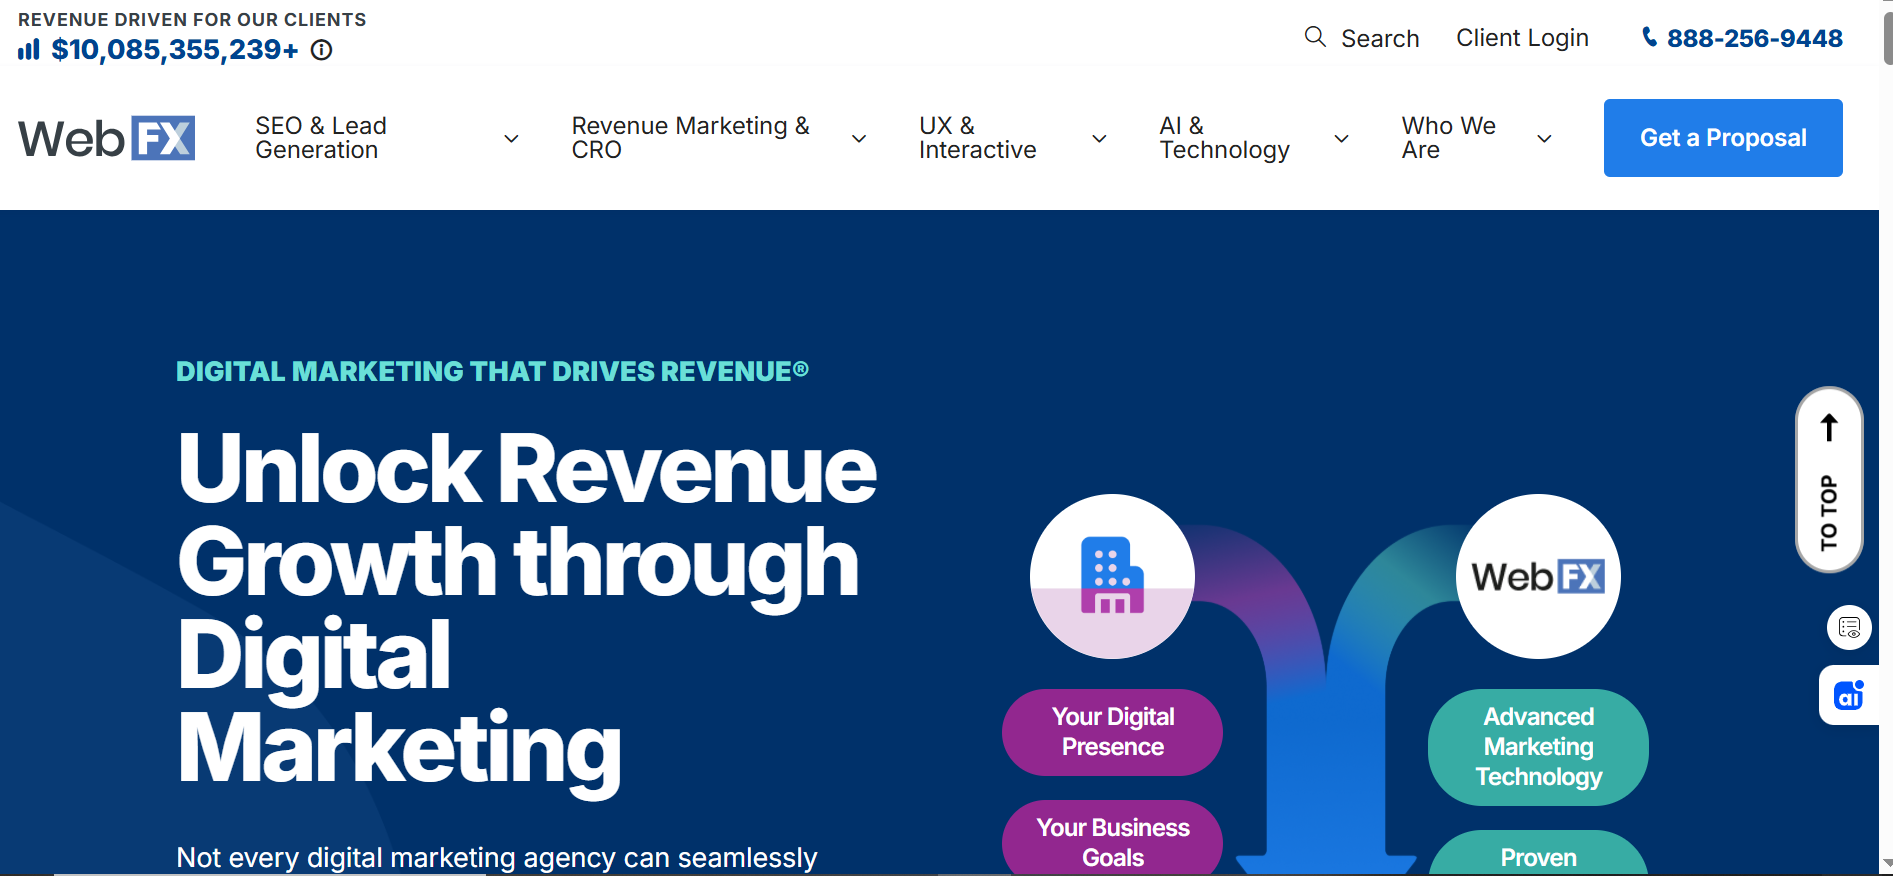Open SEO & Lead Generation menu
This screenshot has width=1893, height=876.
[321, 138]
